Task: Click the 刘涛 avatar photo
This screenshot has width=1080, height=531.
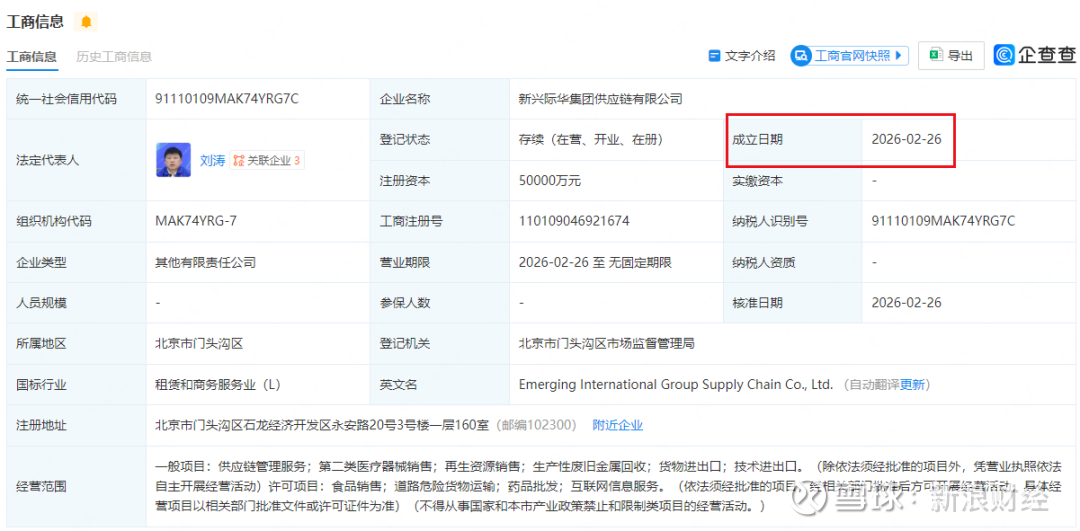Action: tap(174, 160)
